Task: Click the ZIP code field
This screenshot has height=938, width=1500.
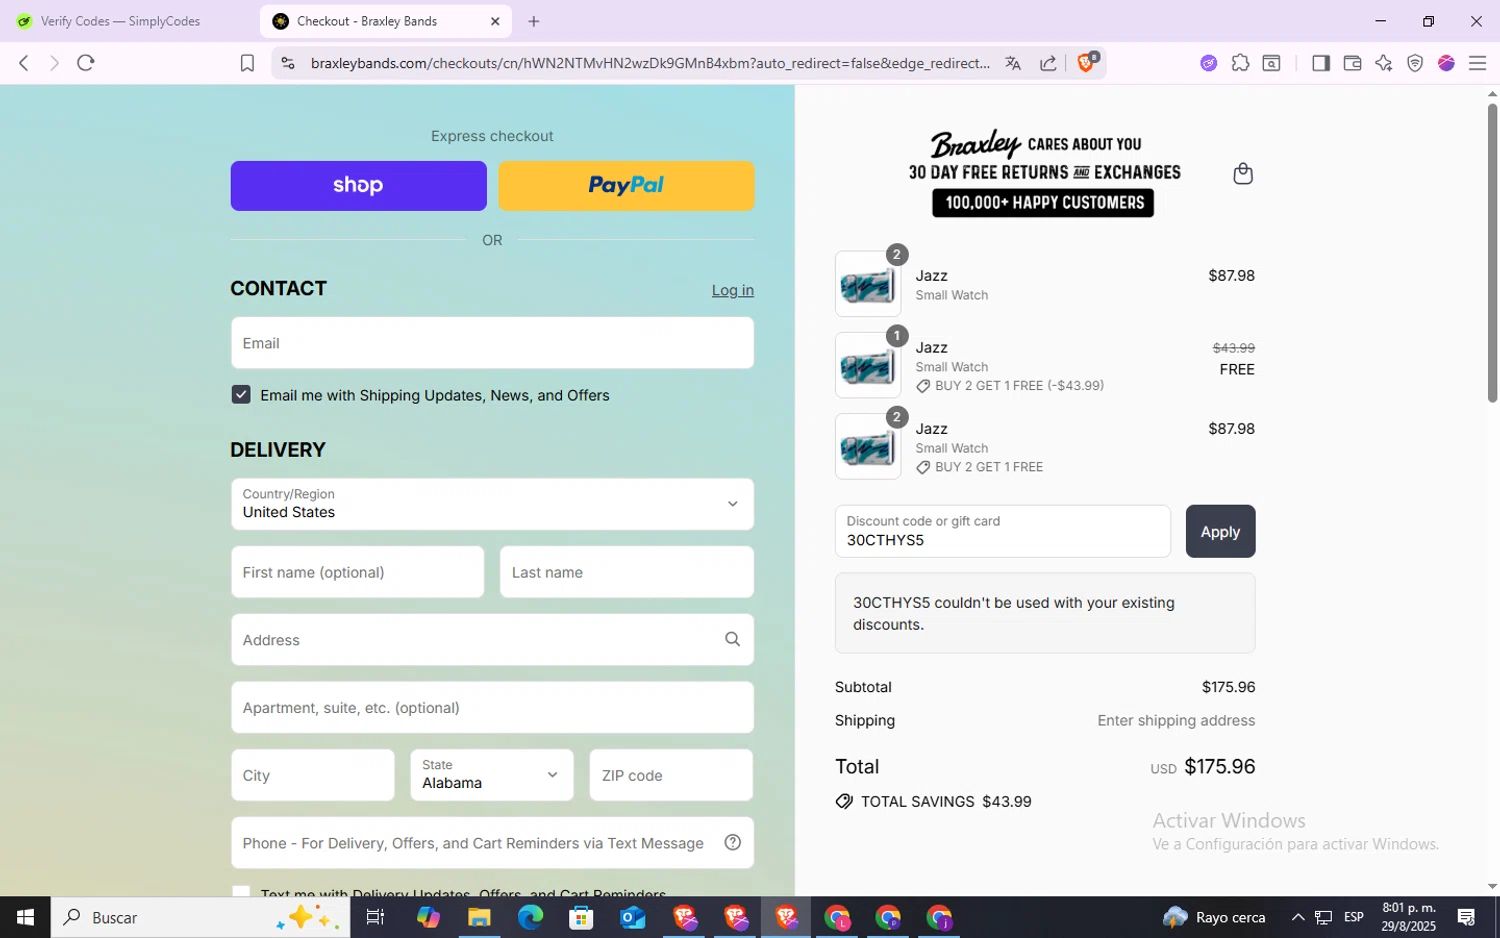Action: tap(671, 775)
